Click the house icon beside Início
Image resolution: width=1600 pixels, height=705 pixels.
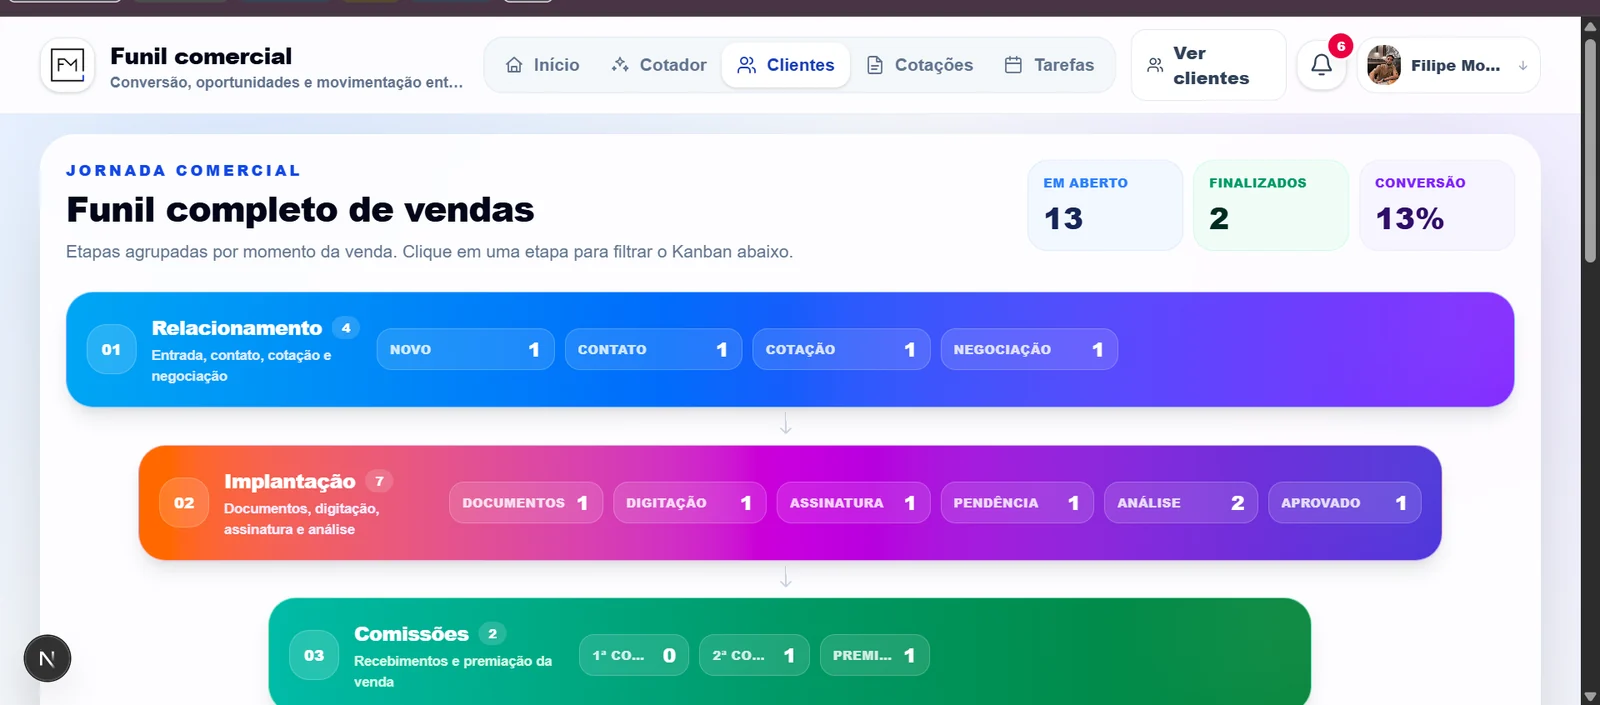(x=514, y=65)
